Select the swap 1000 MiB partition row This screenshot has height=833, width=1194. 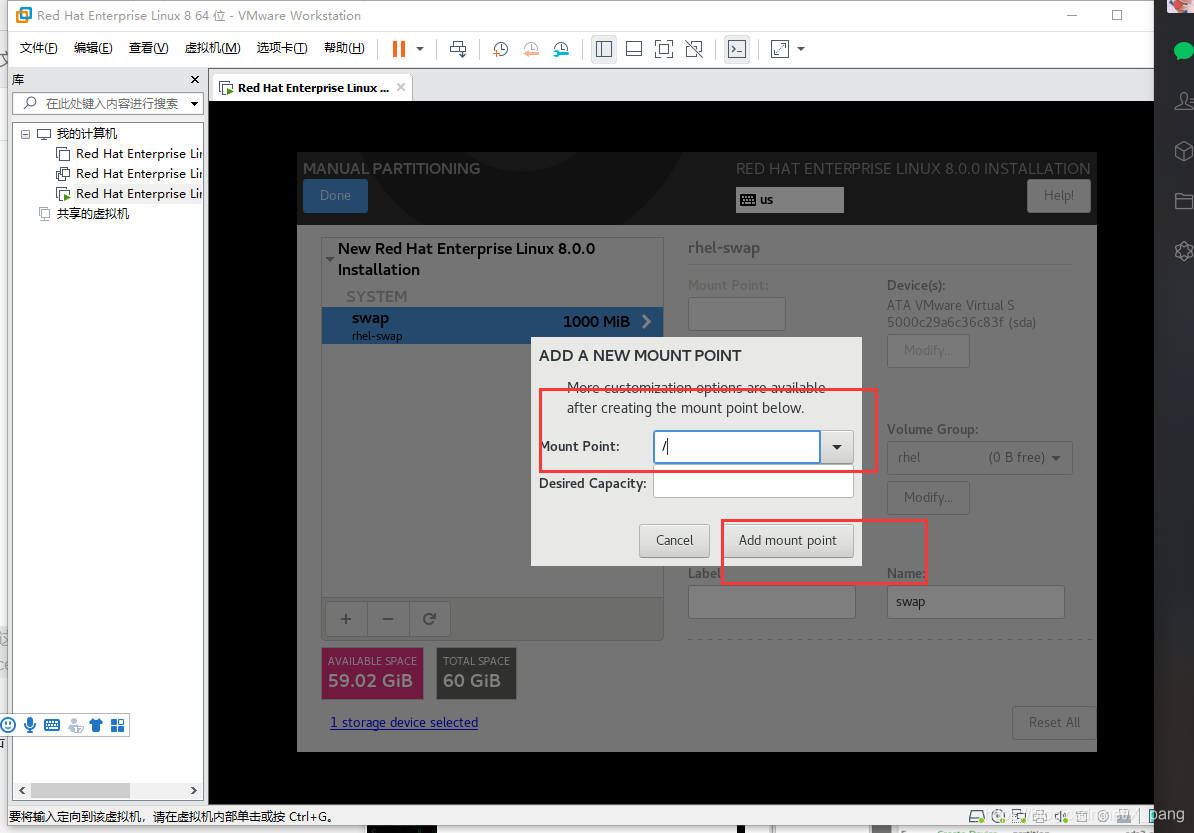coord(492,325)
